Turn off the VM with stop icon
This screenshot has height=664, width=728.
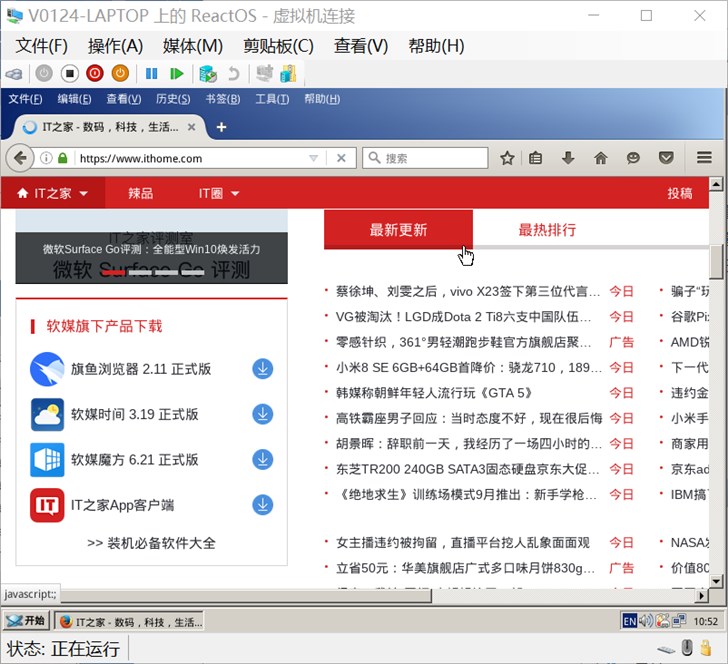point(70,73)
